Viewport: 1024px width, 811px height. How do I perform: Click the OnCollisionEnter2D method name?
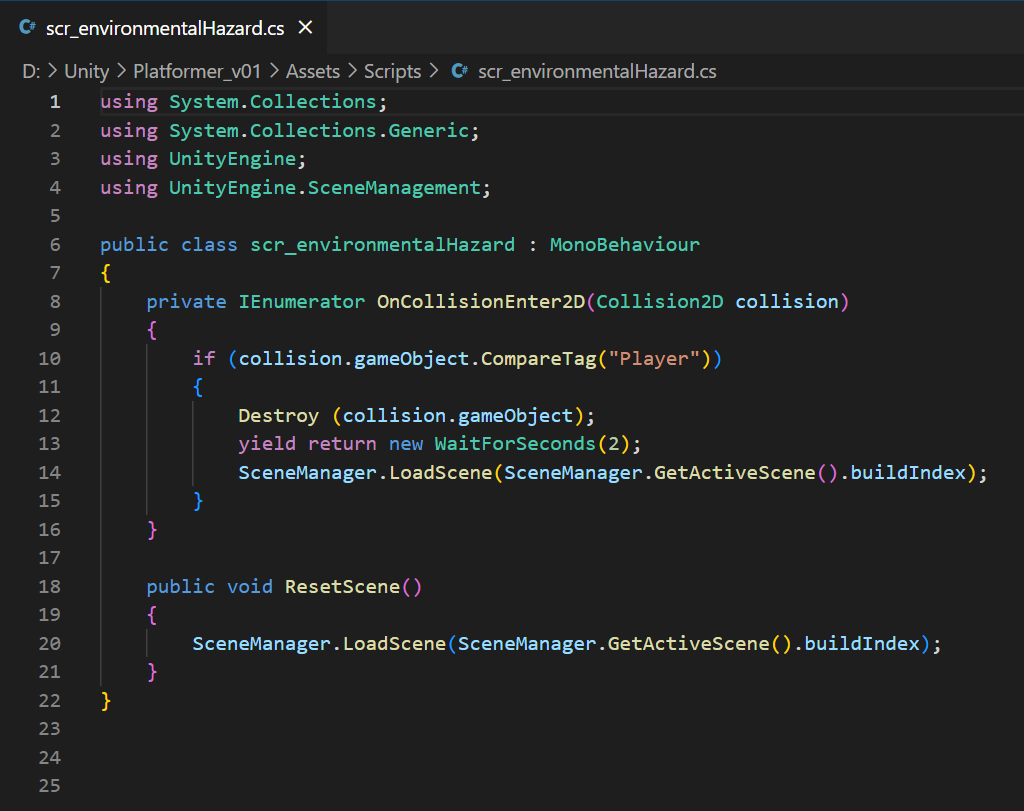coord(480,301)
